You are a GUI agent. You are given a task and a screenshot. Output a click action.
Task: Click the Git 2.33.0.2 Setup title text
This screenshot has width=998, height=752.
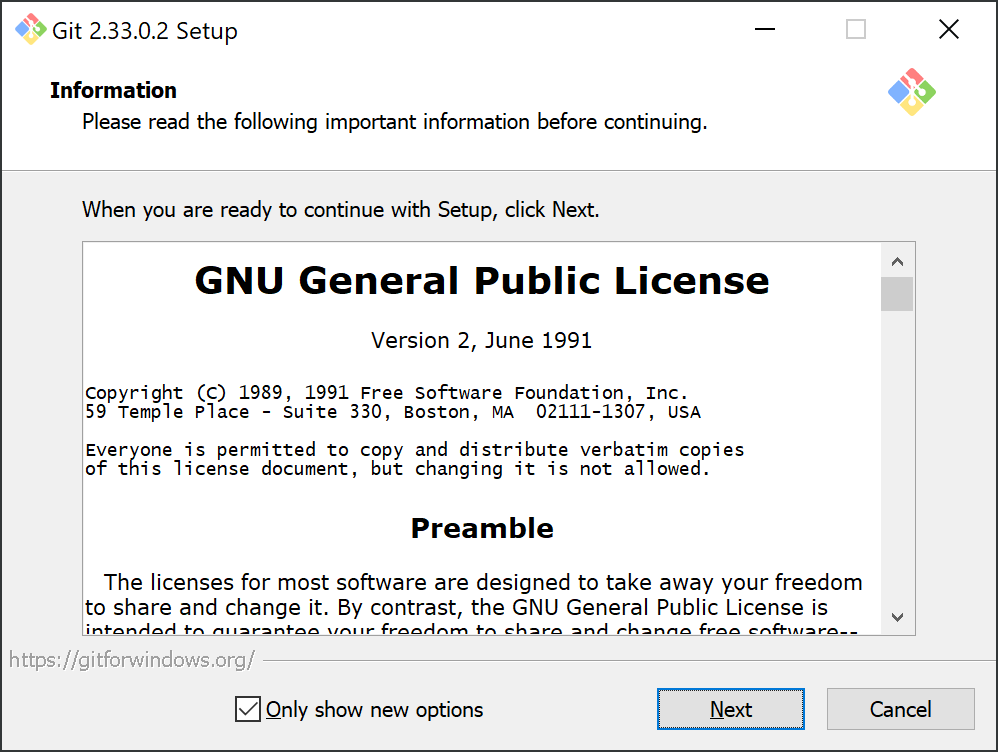(x=144, y=31)
